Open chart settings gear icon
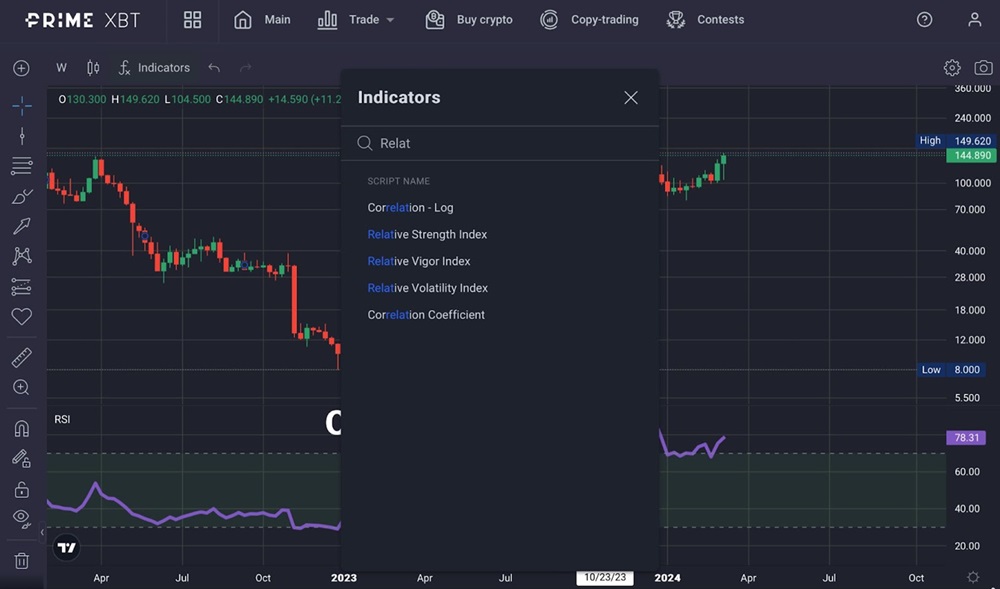1000x589 pixels. pos(952,68)
